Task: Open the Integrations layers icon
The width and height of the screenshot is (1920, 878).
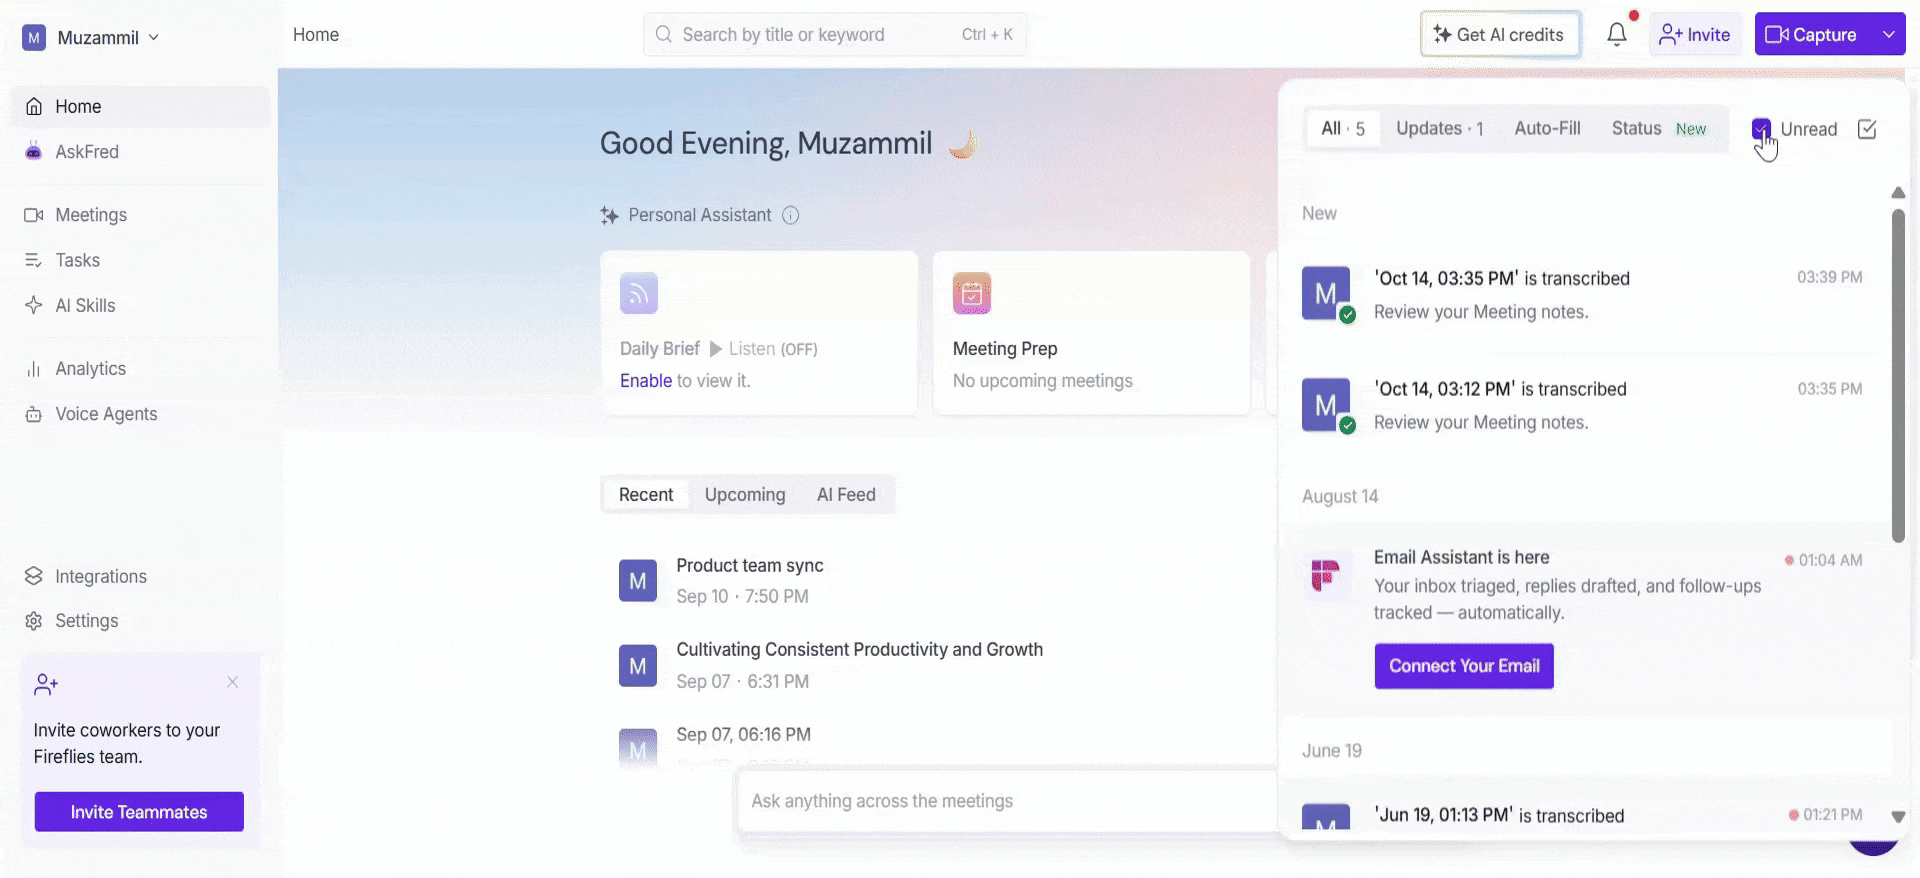Action: click(34, 576)
